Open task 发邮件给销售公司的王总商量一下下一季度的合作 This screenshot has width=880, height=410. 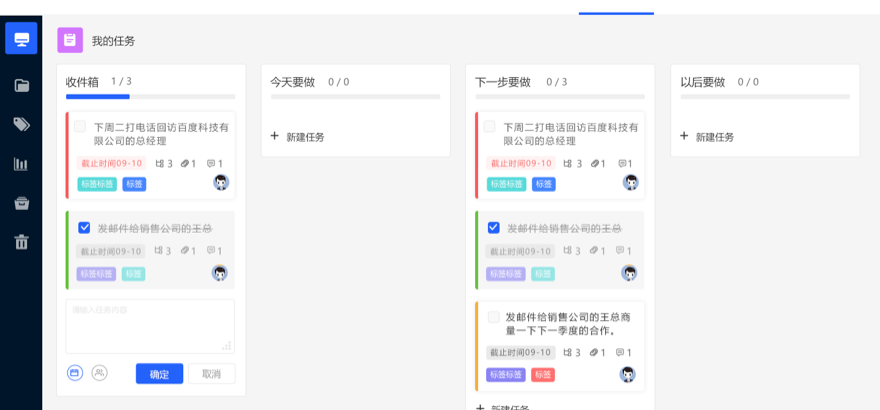pos(568,324)
